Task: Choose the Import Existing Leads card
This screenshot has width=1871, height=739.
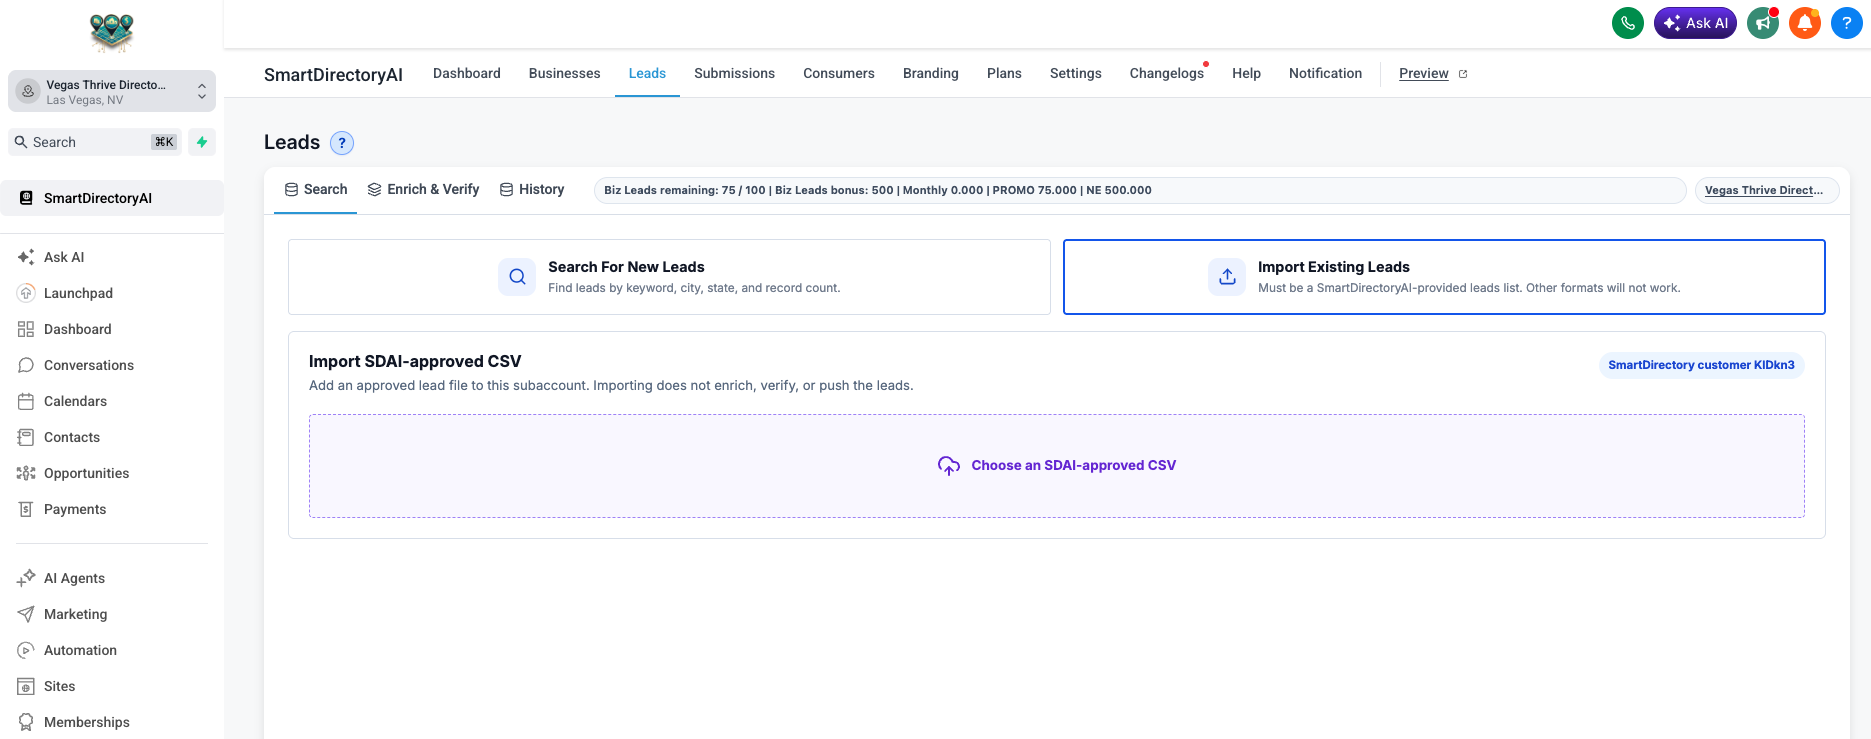Action: coord(1444,277)
